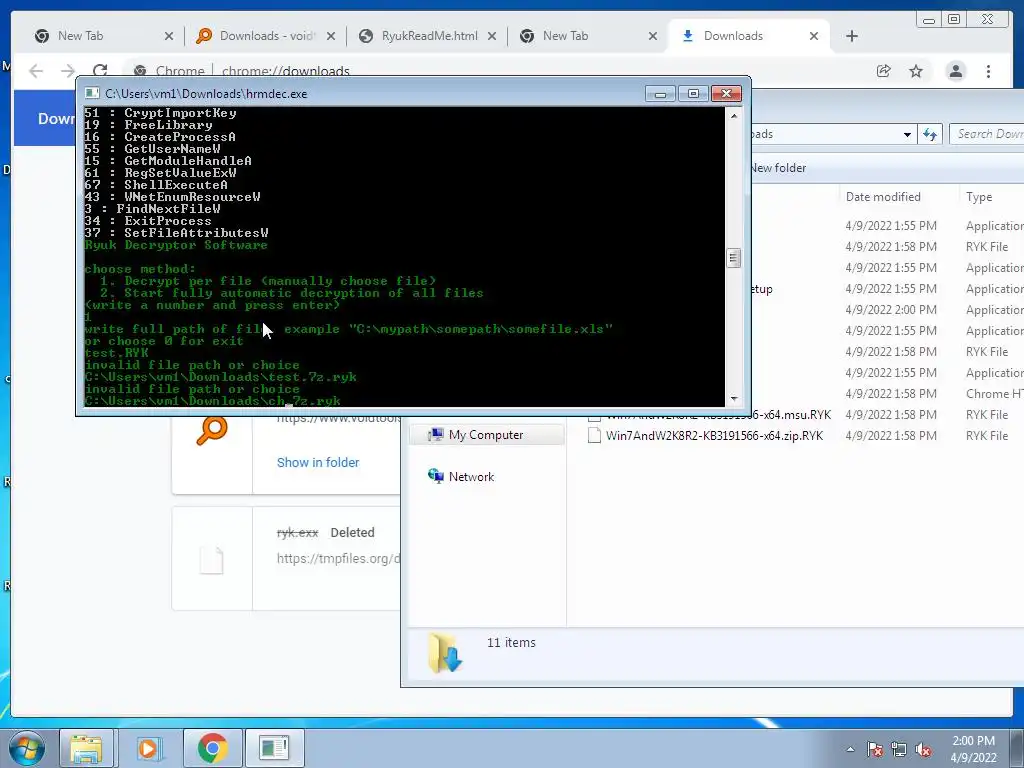Click Chrome icon on taskbar
This screenshot has height=768, width=1024.
tap(212, 748)
